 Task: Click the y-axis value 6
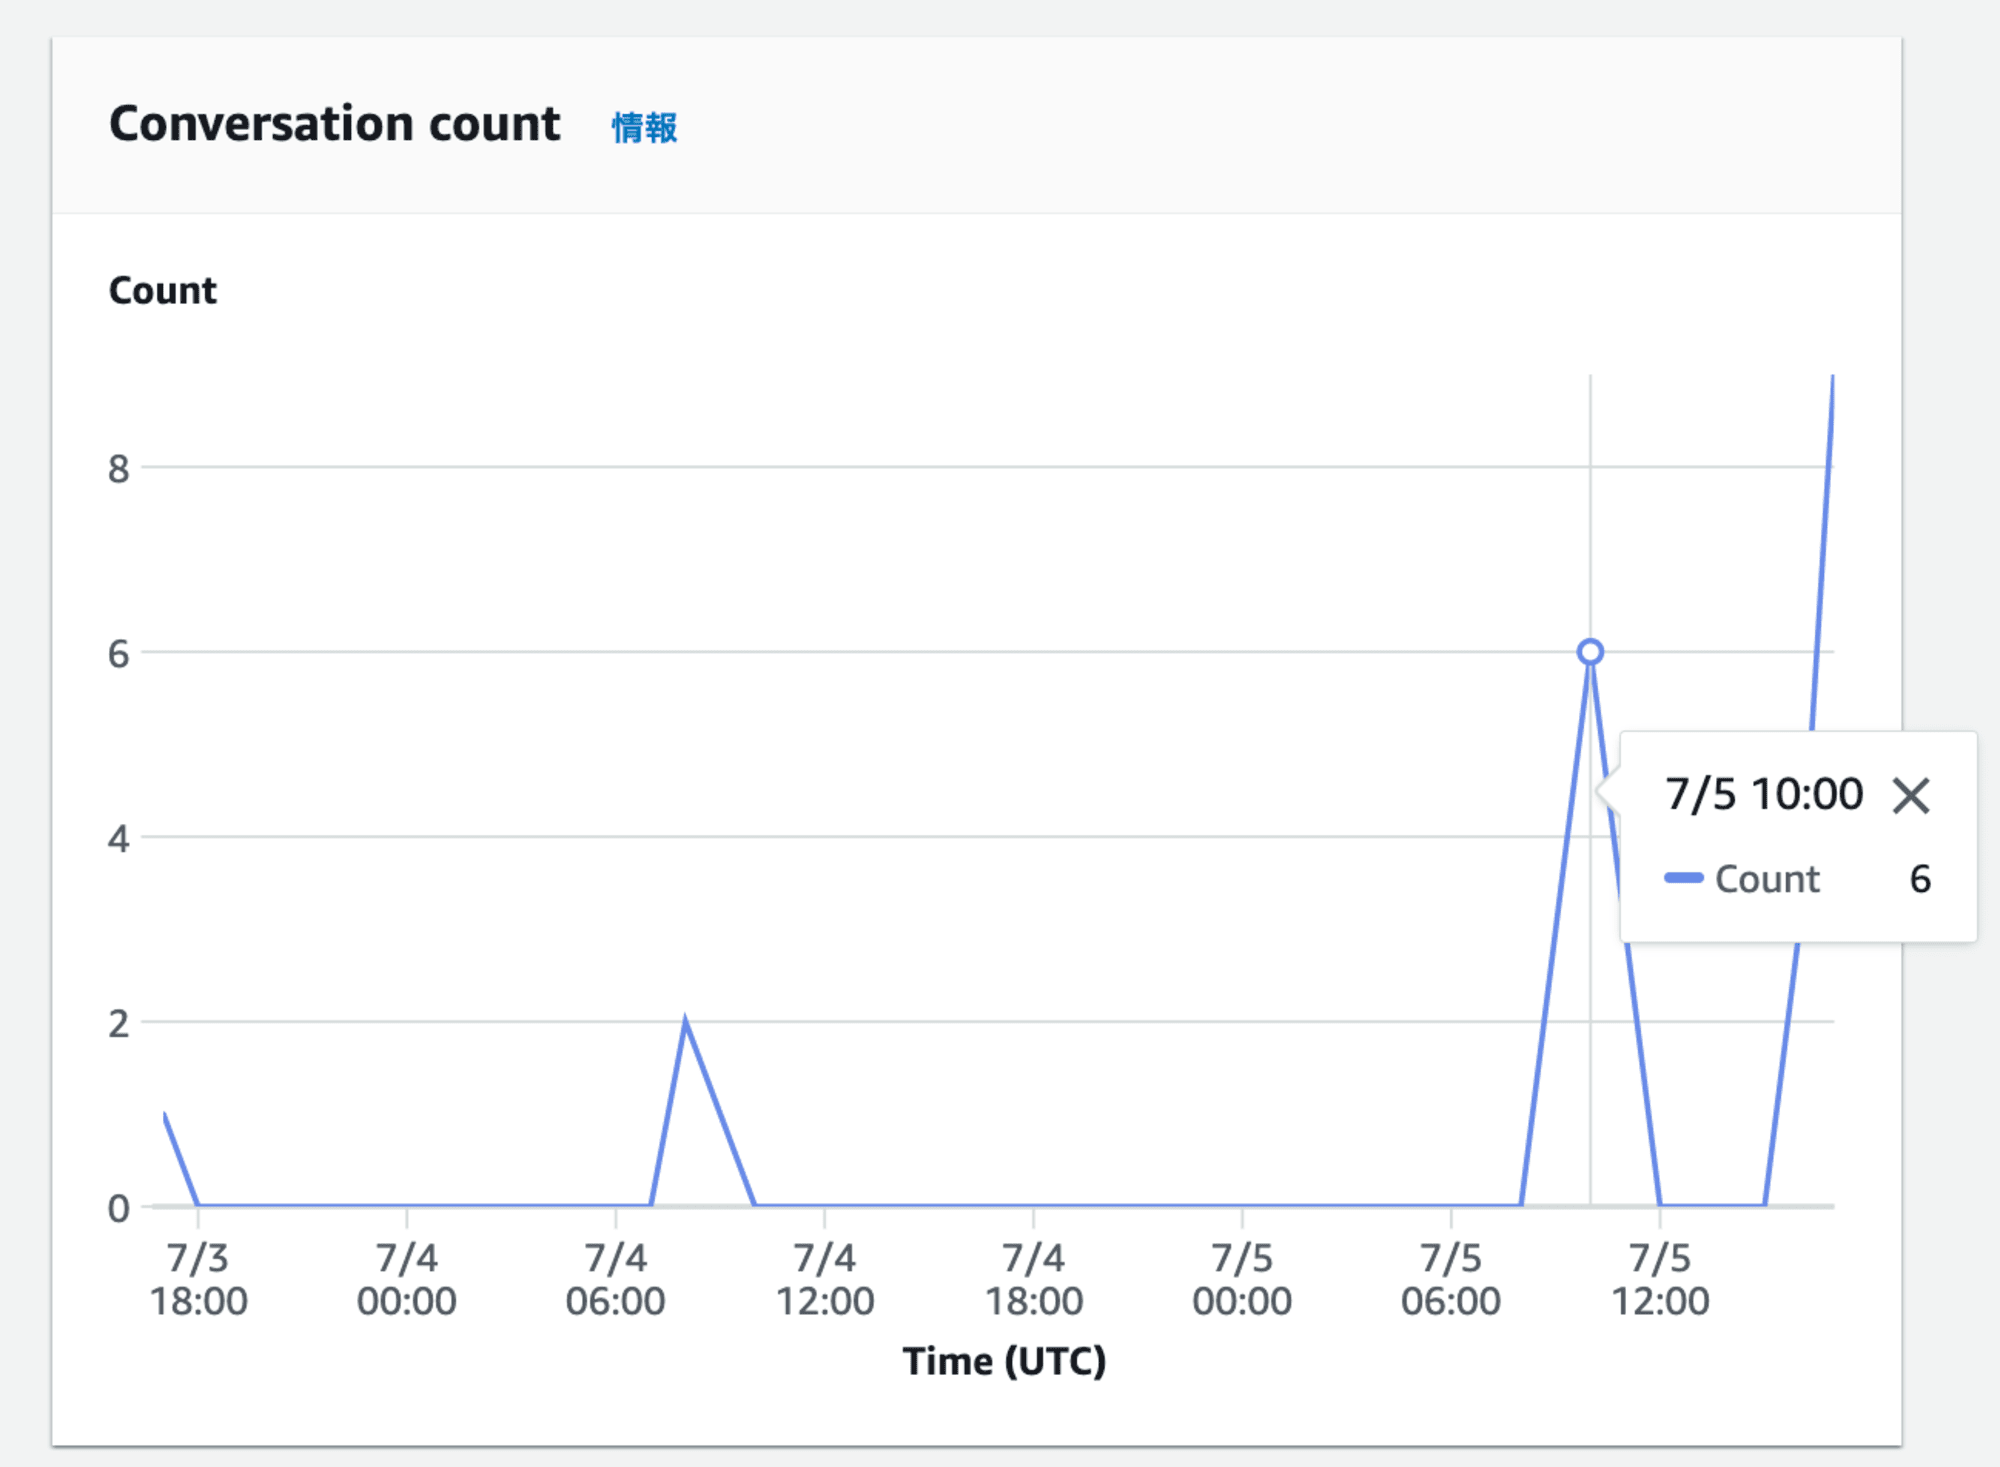click(x=119, y=654)
